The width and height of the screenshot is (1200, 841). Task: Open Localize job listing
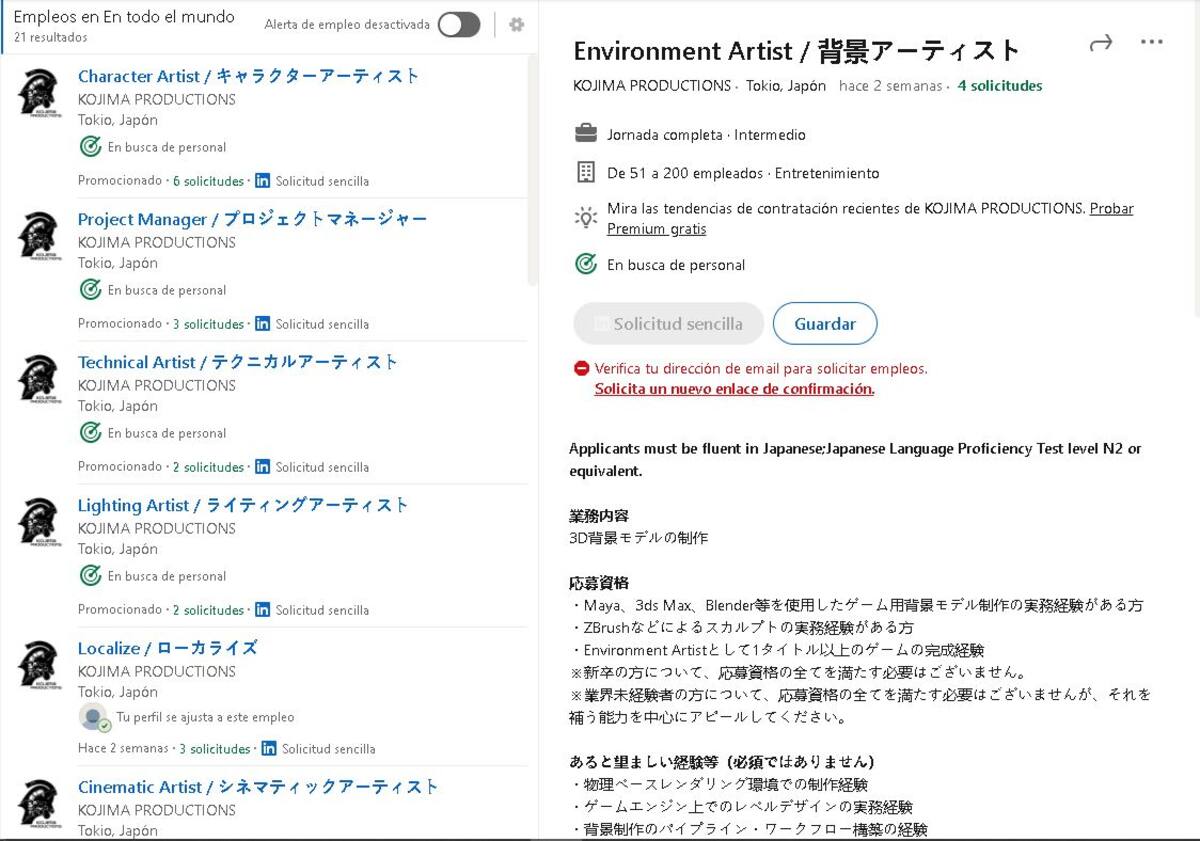coord(168,648)
